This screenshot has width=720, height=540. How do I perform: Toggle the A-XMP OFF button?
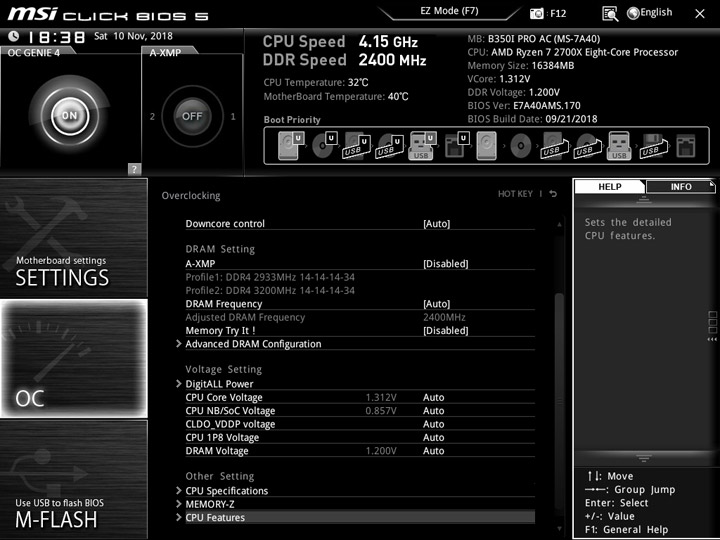[192, 116]
